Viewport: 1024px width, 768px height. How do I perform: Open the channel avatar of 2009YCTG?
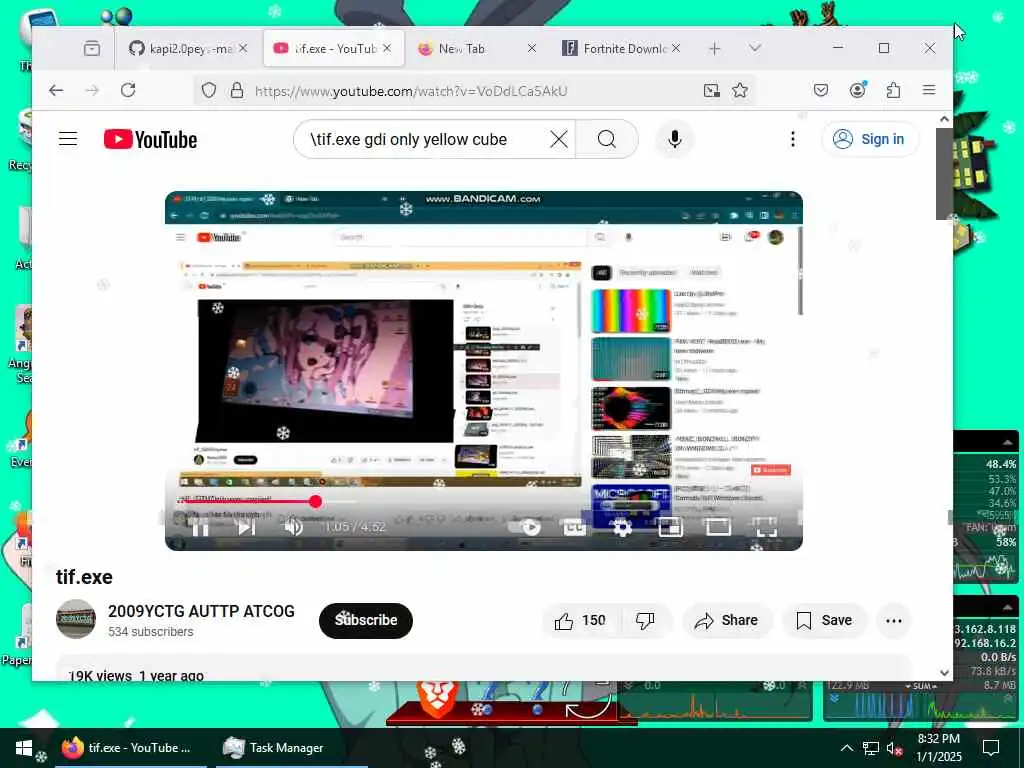(76, 619)
